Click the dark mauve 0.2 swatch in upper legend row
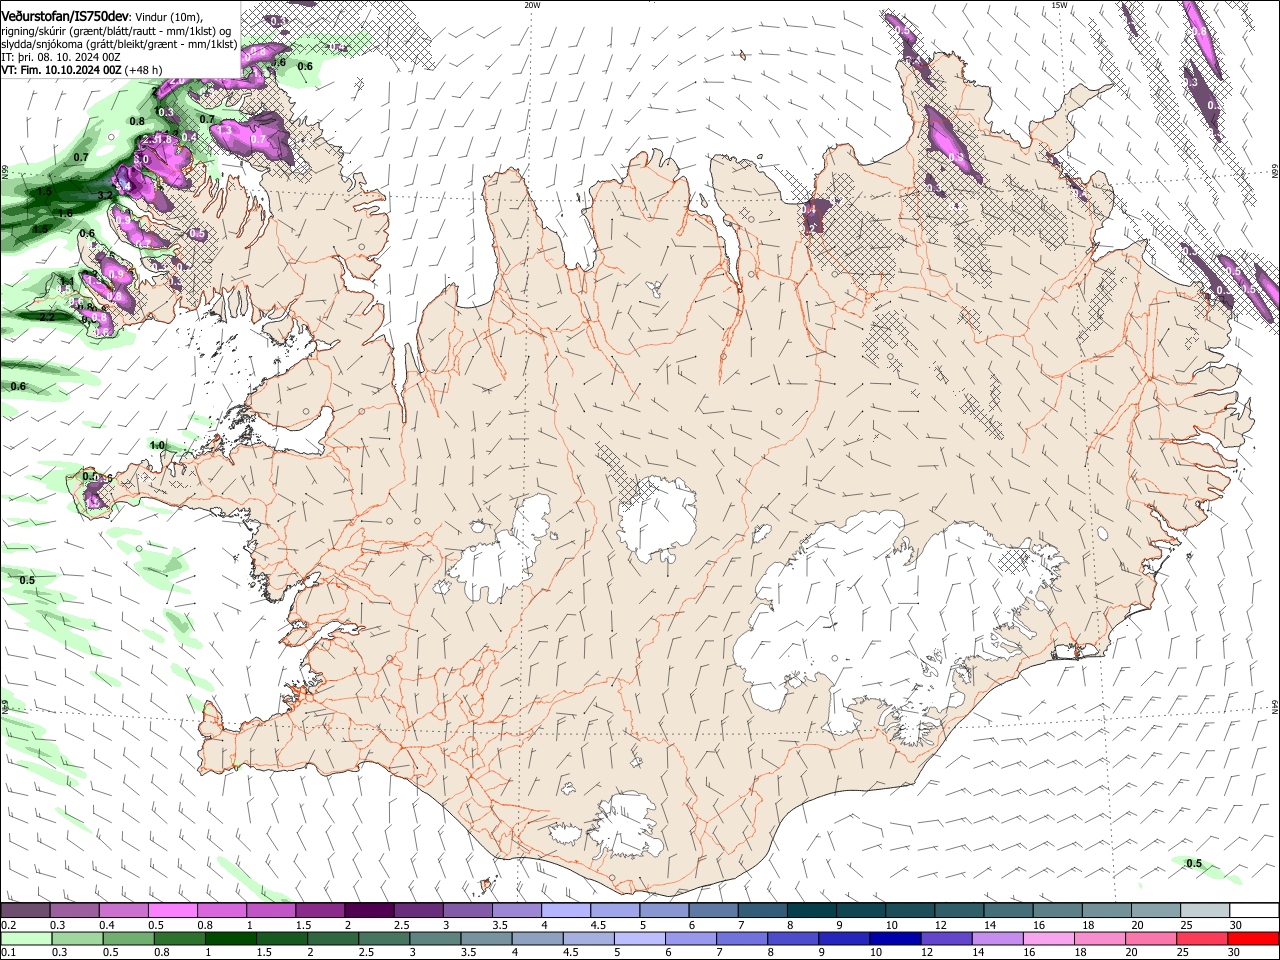 (25, 911)
